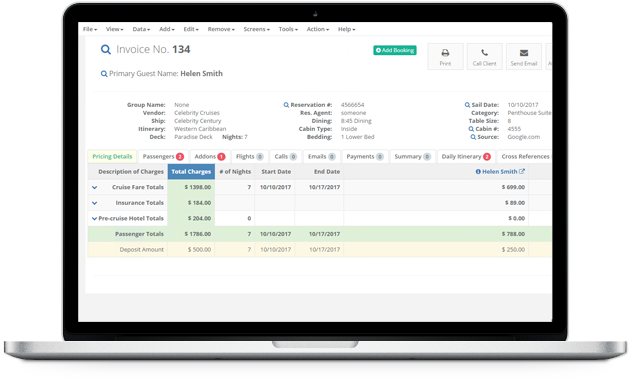
Task: Click the red badge on Daily Itinerary tab
Action: pos(487,157)
